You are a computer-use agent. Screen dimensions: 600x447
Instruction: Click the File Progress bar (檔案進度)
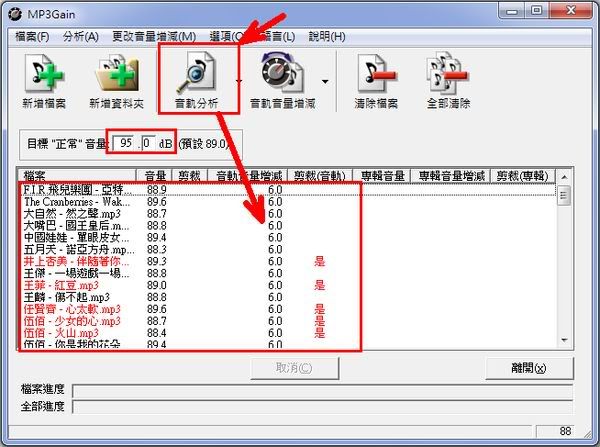pos(323,391)
